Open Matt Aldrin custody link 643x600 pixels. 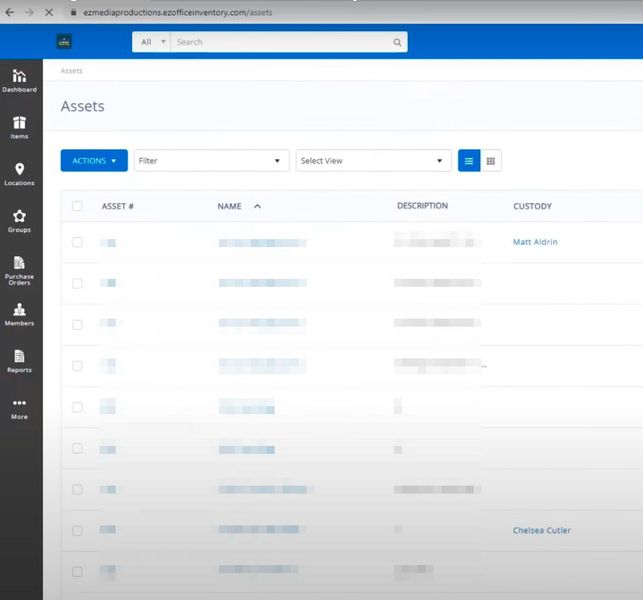535,242
